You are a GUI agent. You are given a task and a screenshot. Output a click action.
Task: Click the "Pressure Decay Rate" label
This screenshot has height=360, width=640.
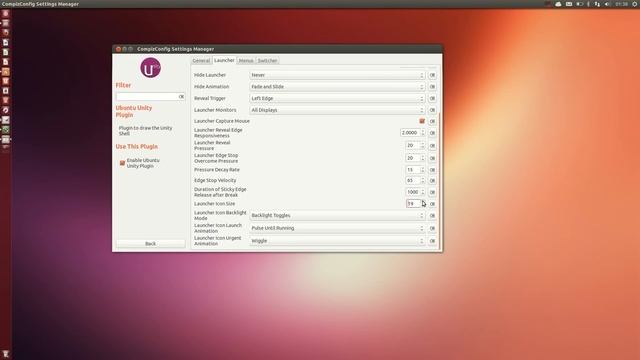click(x=217, y=170)
